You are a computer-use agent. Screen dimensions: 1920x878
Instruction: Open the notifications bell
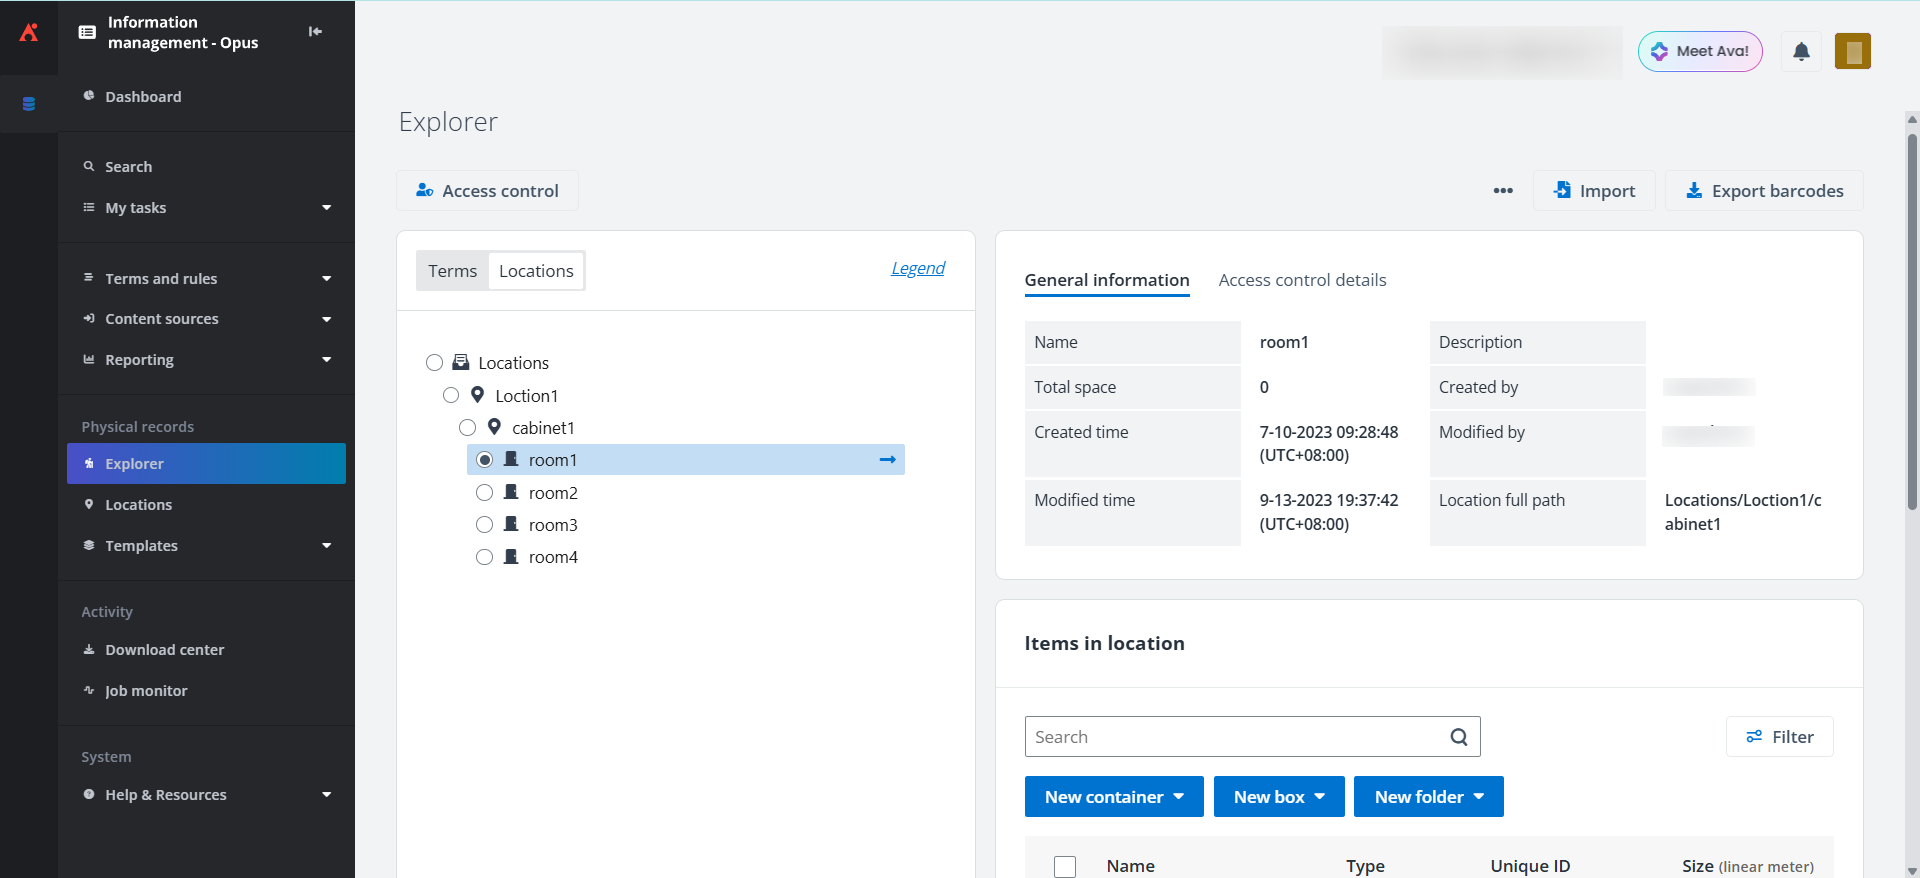[1801, 51]
